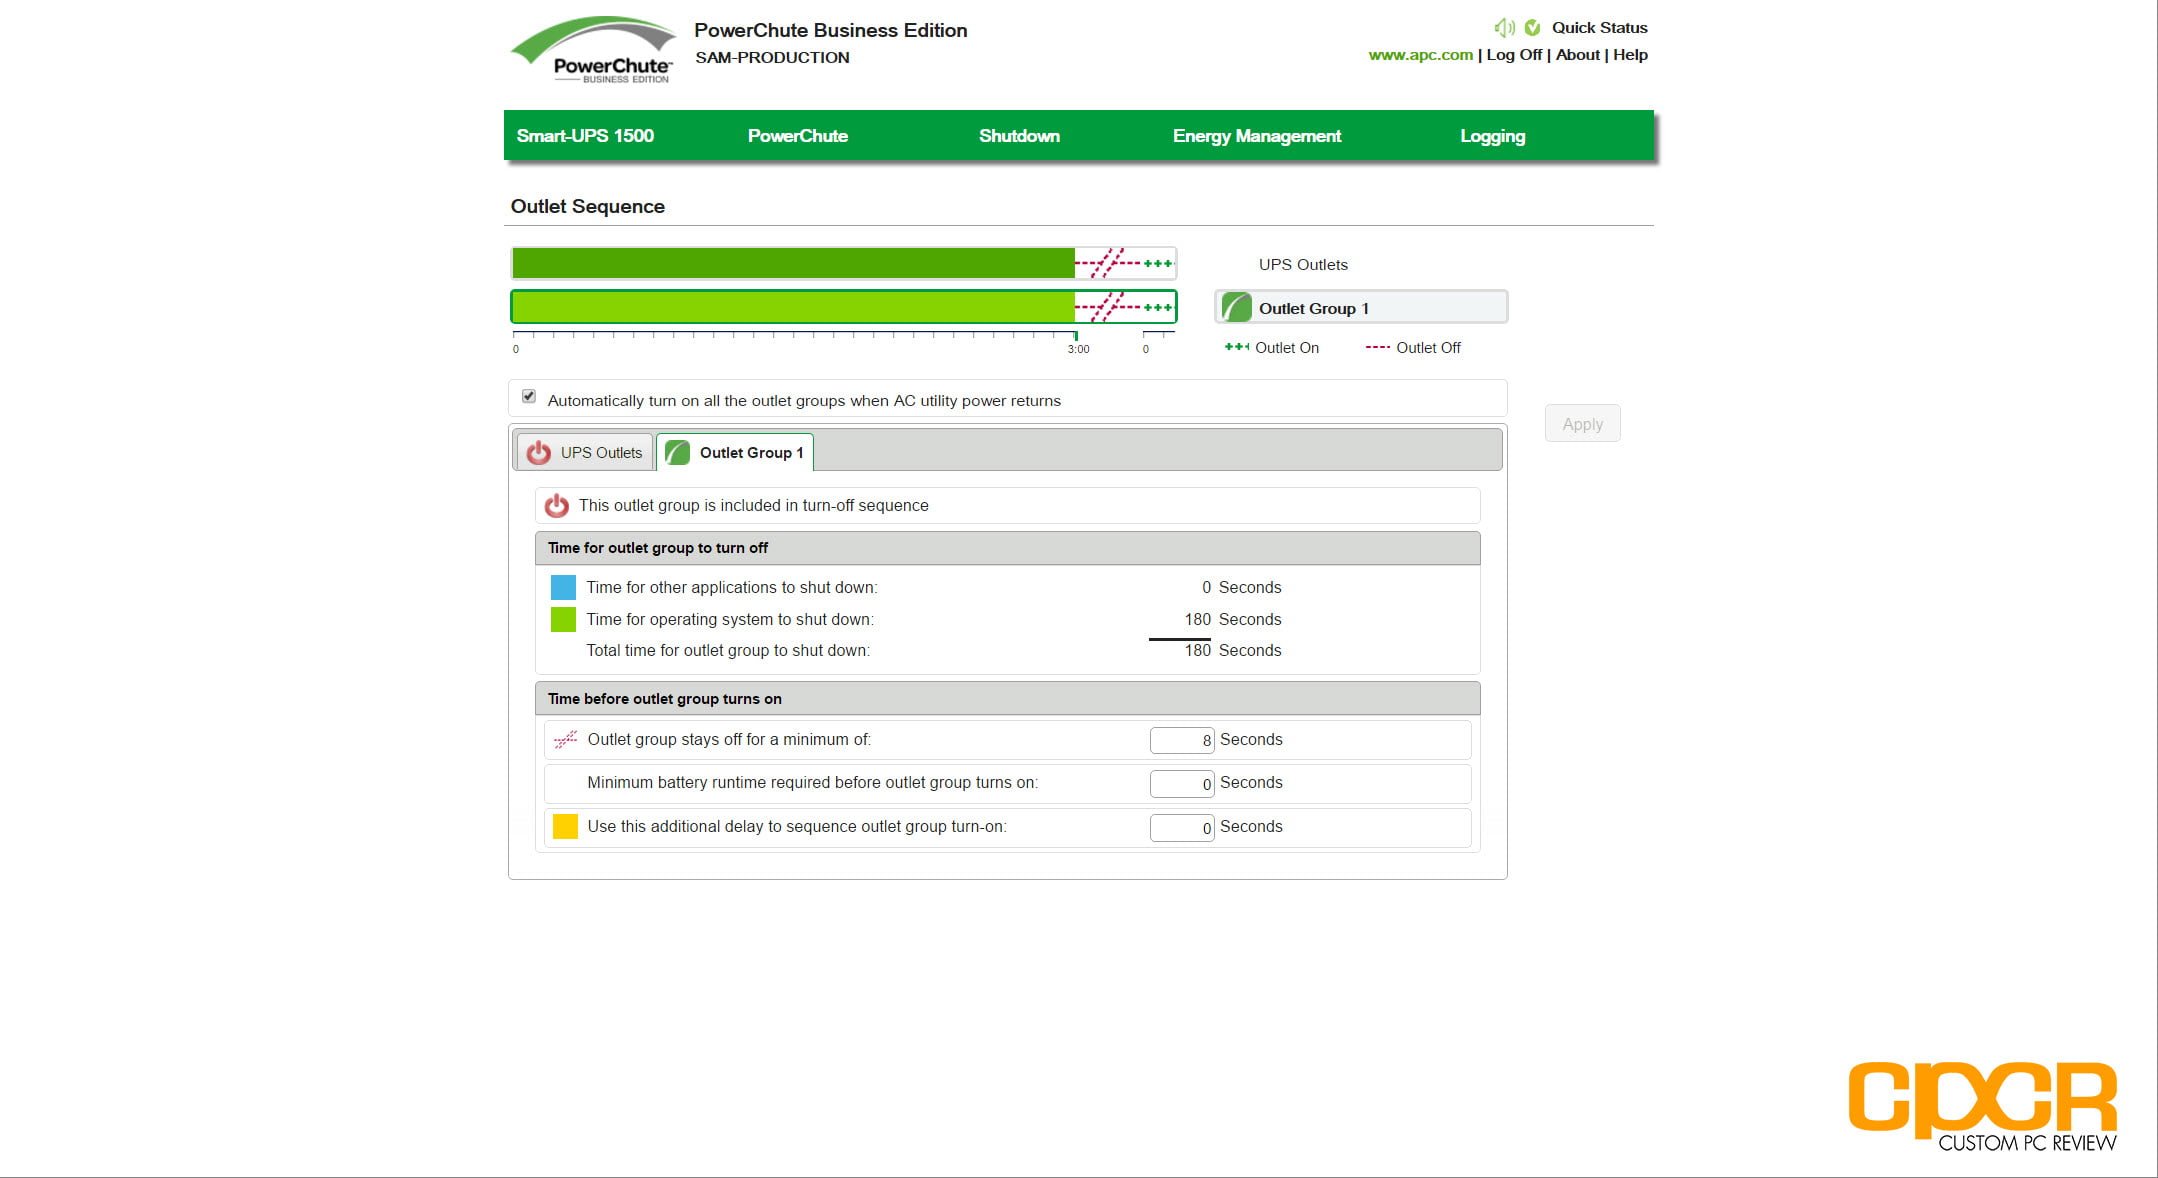Open the Smart-UPS 1500 menu

(585, 136)
